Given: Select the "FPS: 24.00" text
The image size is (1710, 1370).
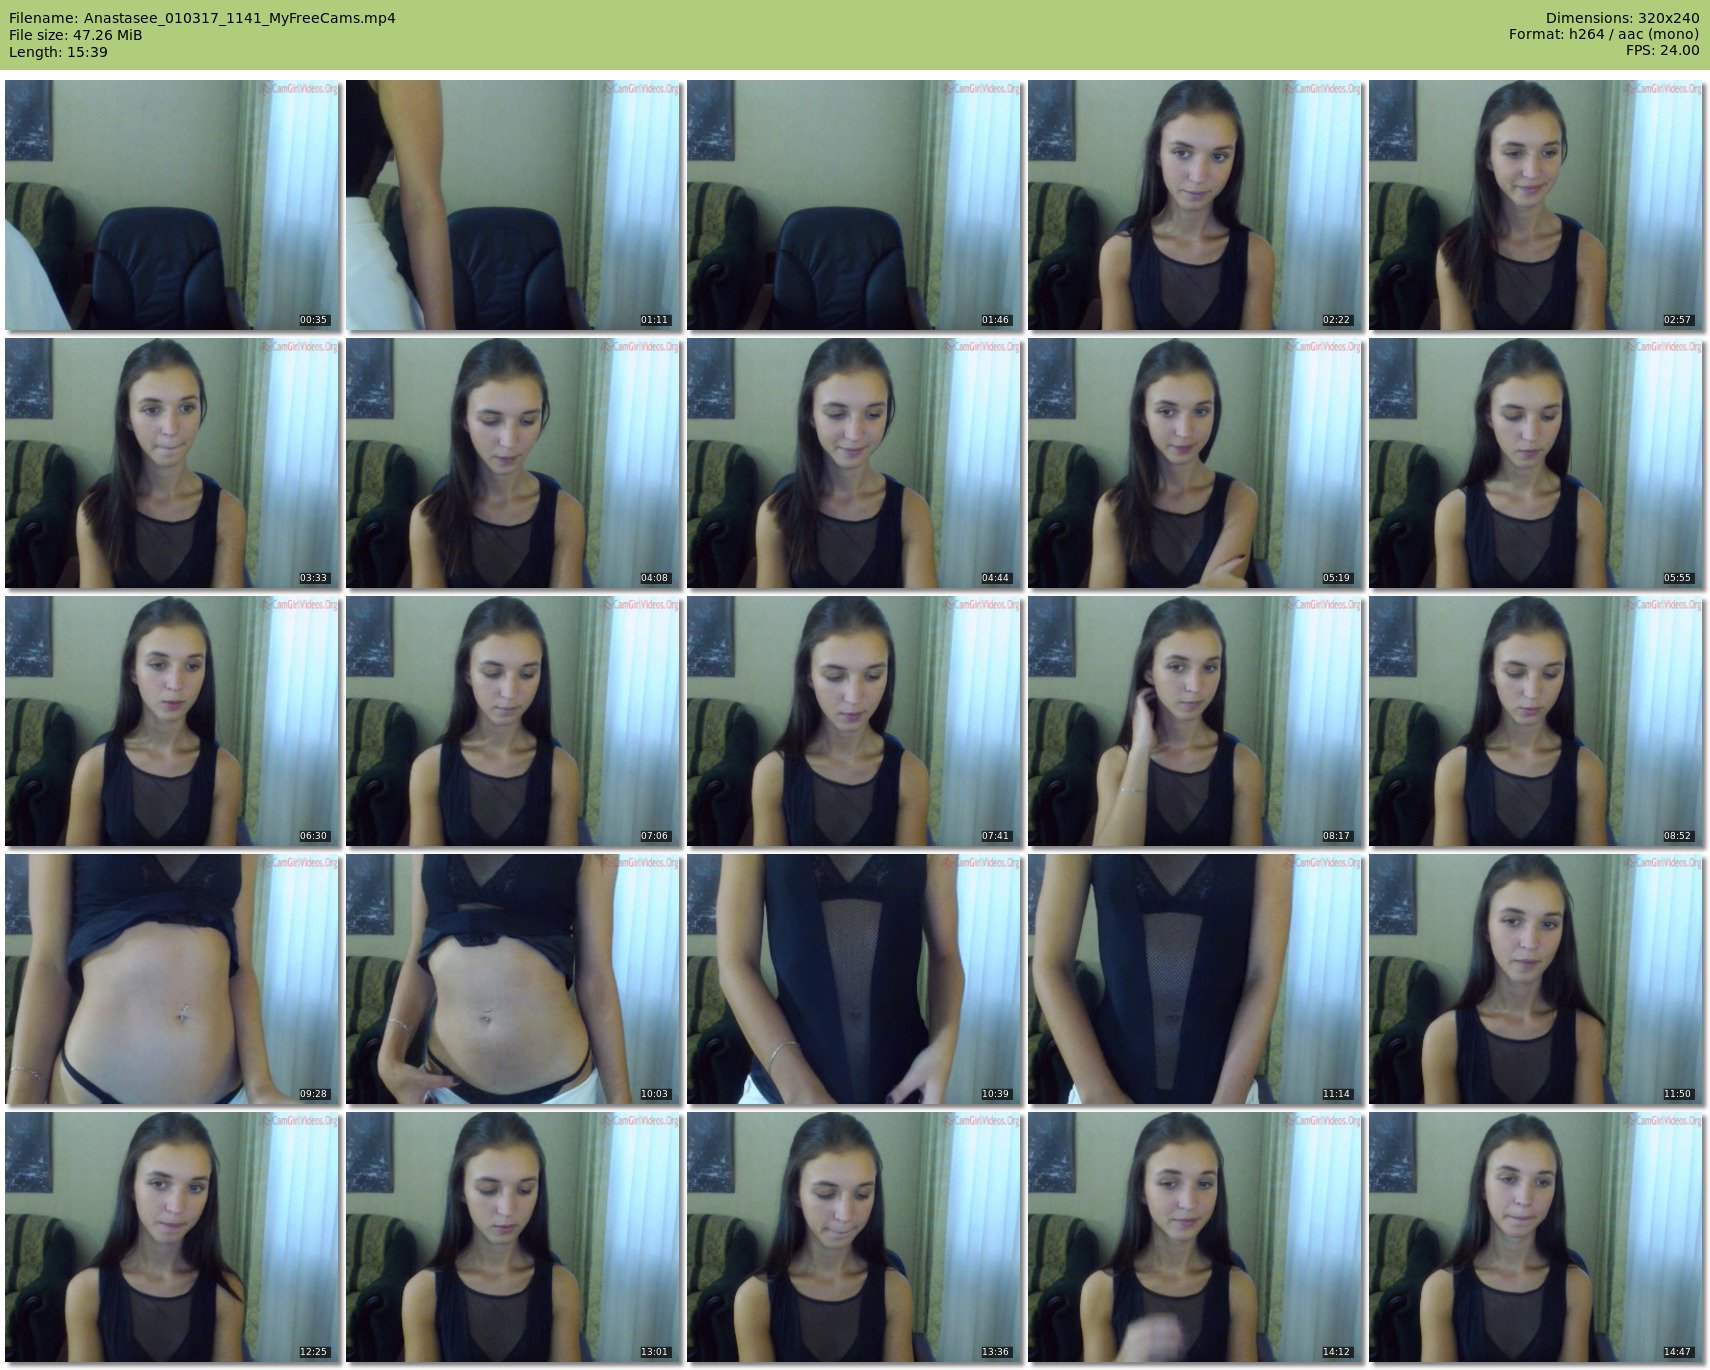Looking at the screenshot, I should [1663, 51].
